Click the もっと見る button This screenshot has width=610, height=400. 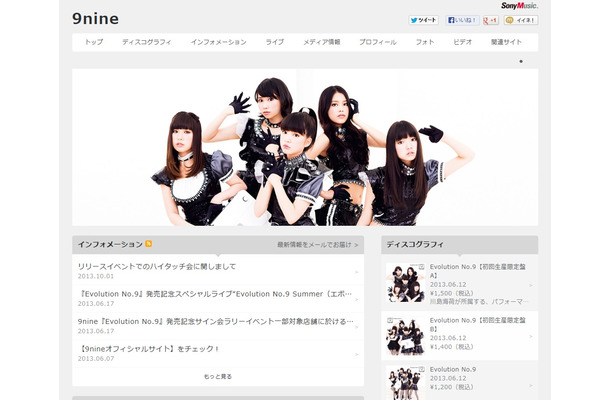point(218,377)
